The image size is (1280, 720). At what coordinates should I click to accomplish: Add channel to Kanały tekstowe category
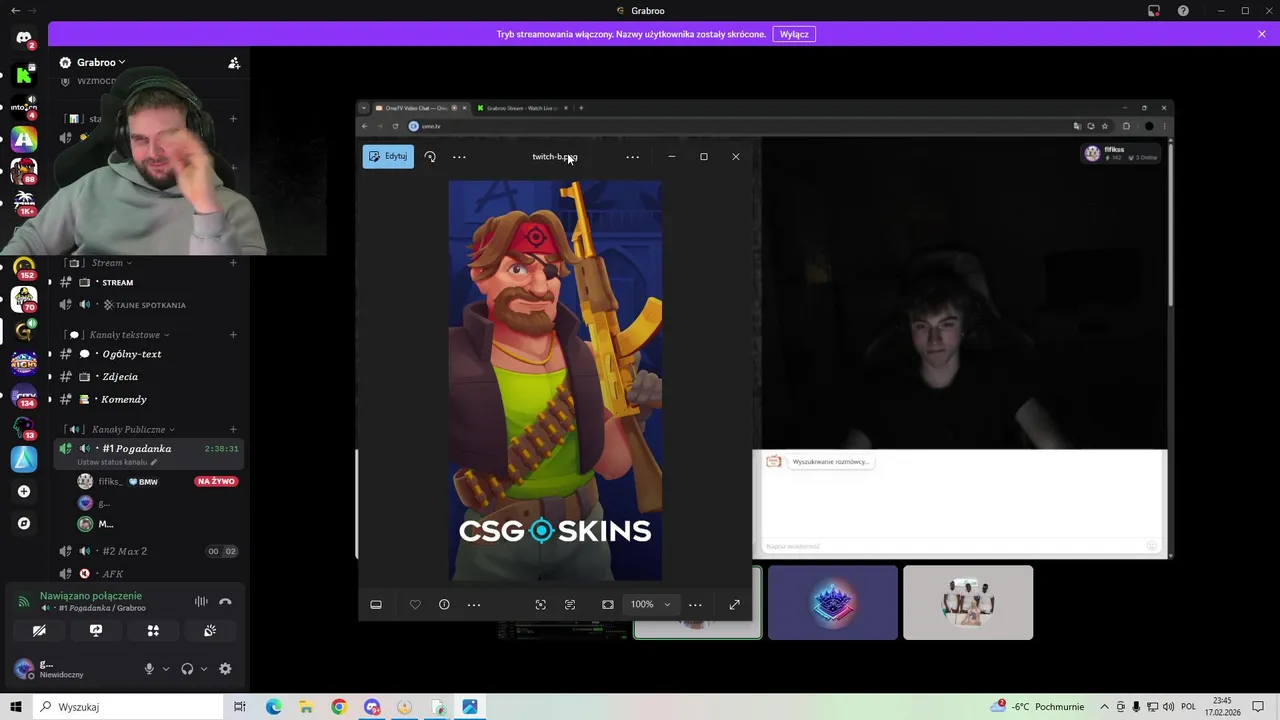[233, 335]
